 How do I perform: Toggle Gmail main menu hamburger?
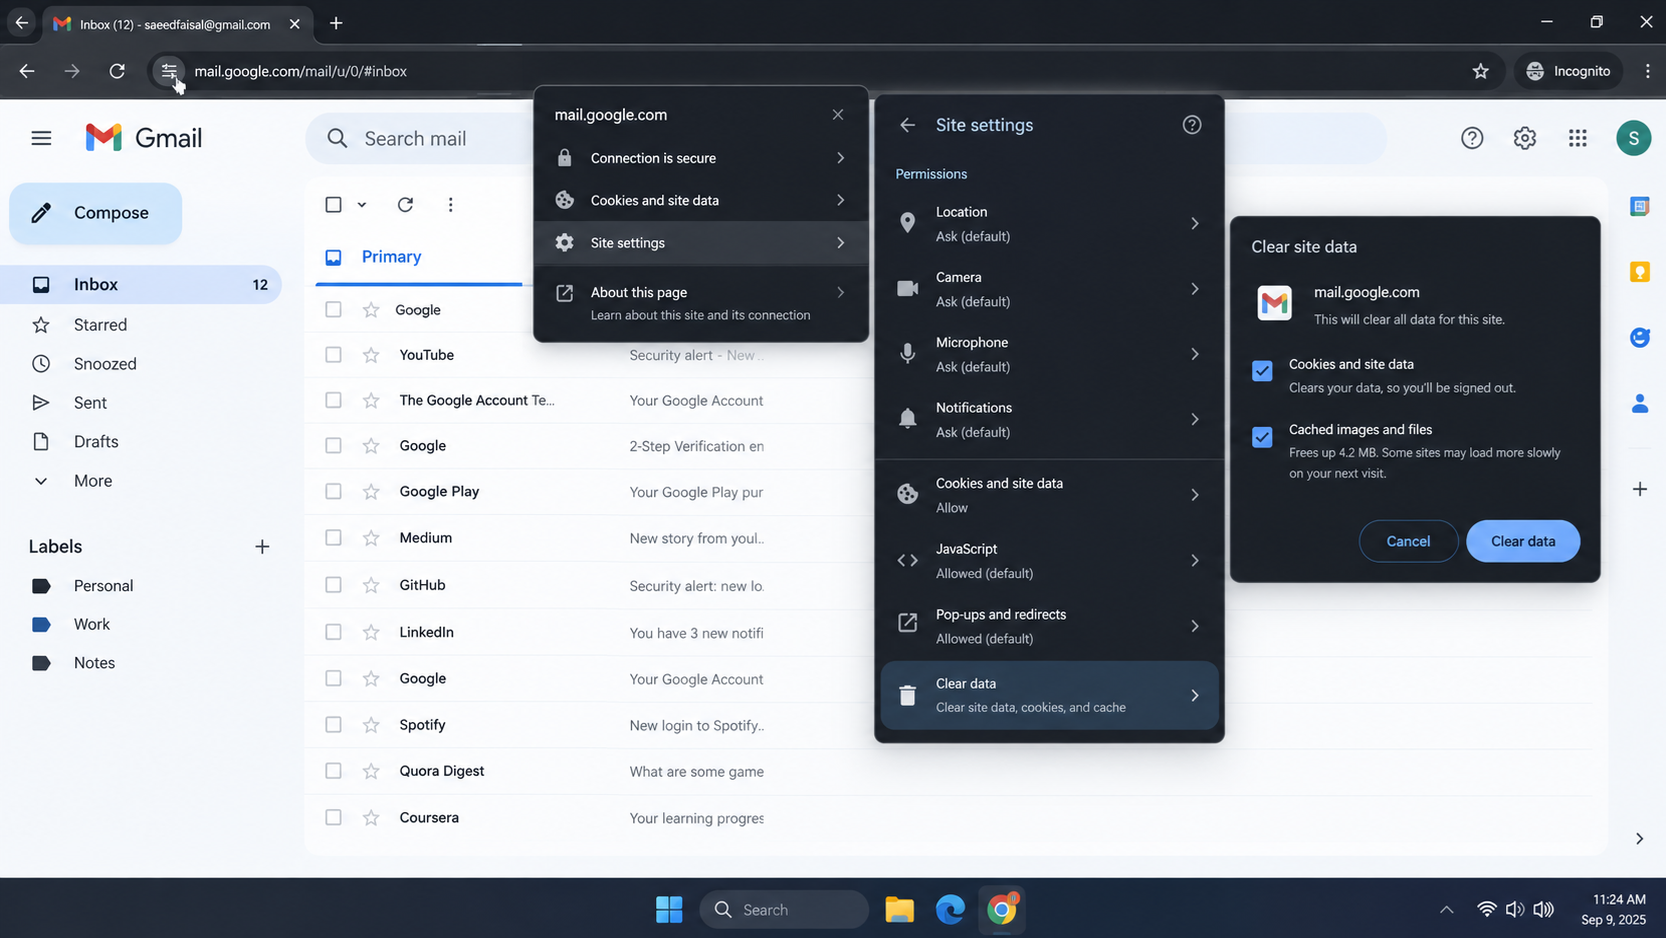41,138
